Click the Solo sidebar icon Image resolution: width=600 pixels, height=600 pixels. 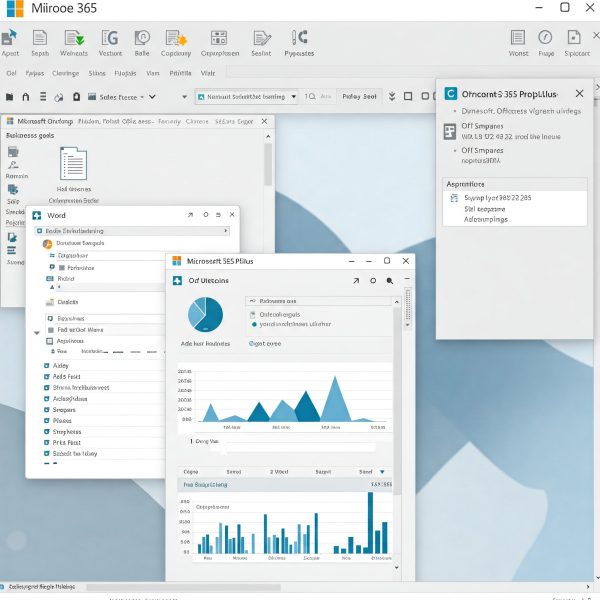tap(13, 189)
